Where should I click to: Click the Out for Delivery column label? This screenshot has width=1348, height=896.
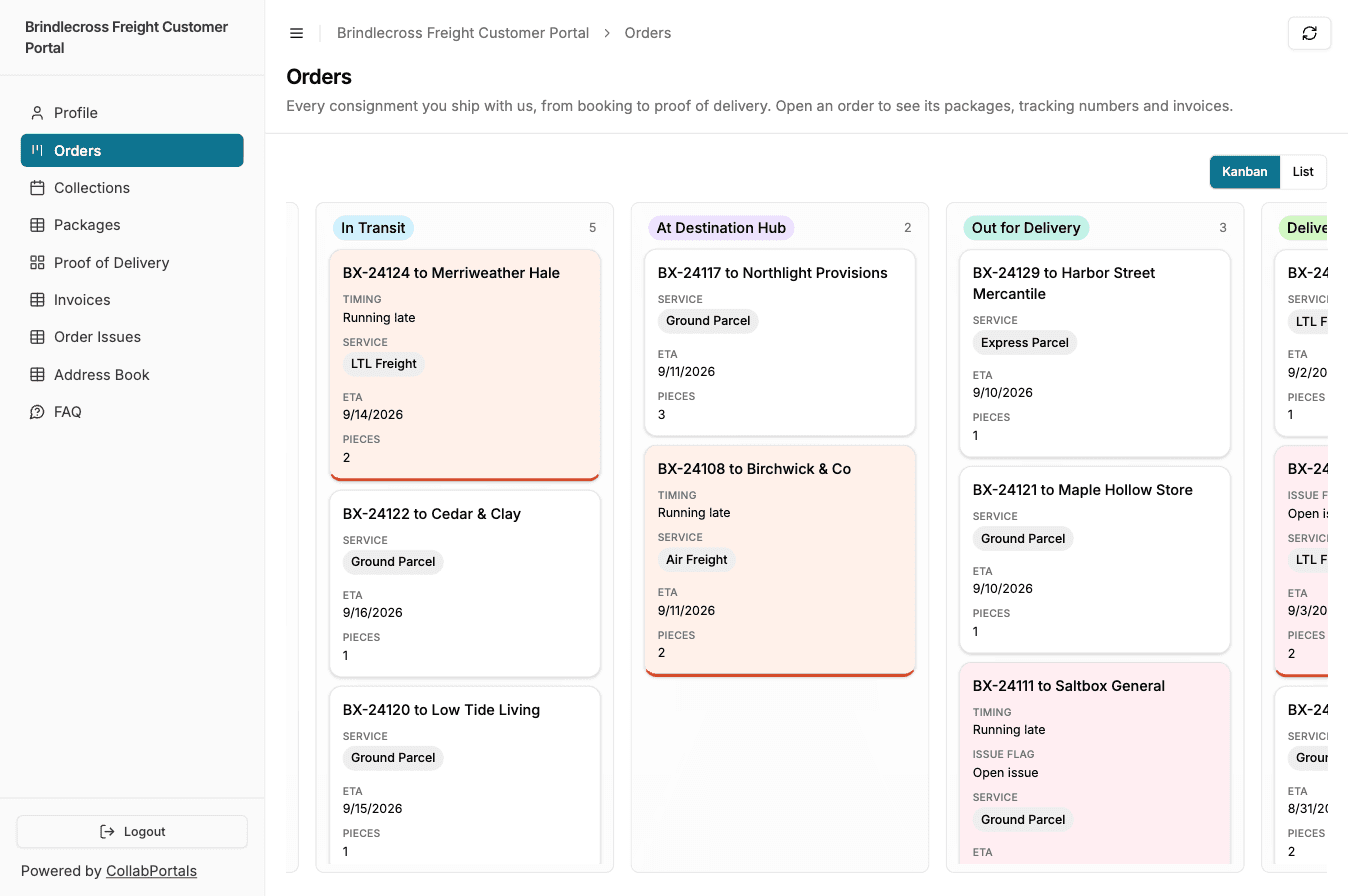1026,228
